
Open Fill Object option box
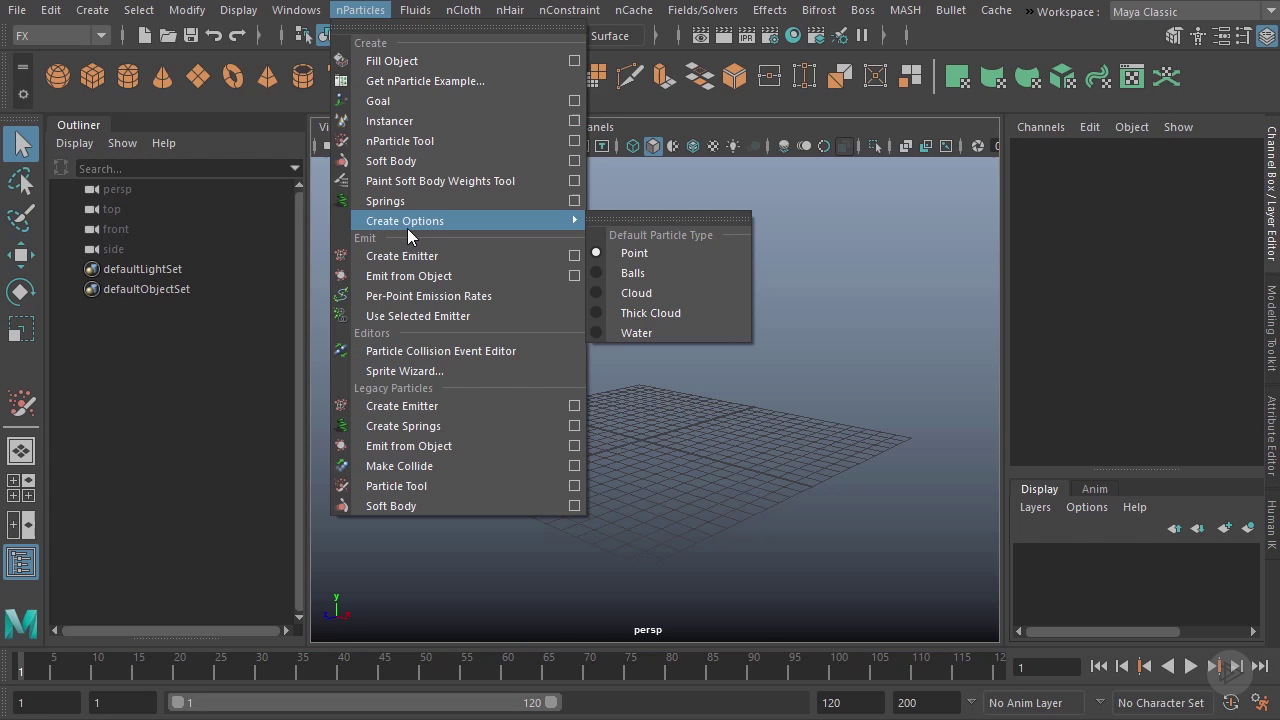(x=574, y=61)
